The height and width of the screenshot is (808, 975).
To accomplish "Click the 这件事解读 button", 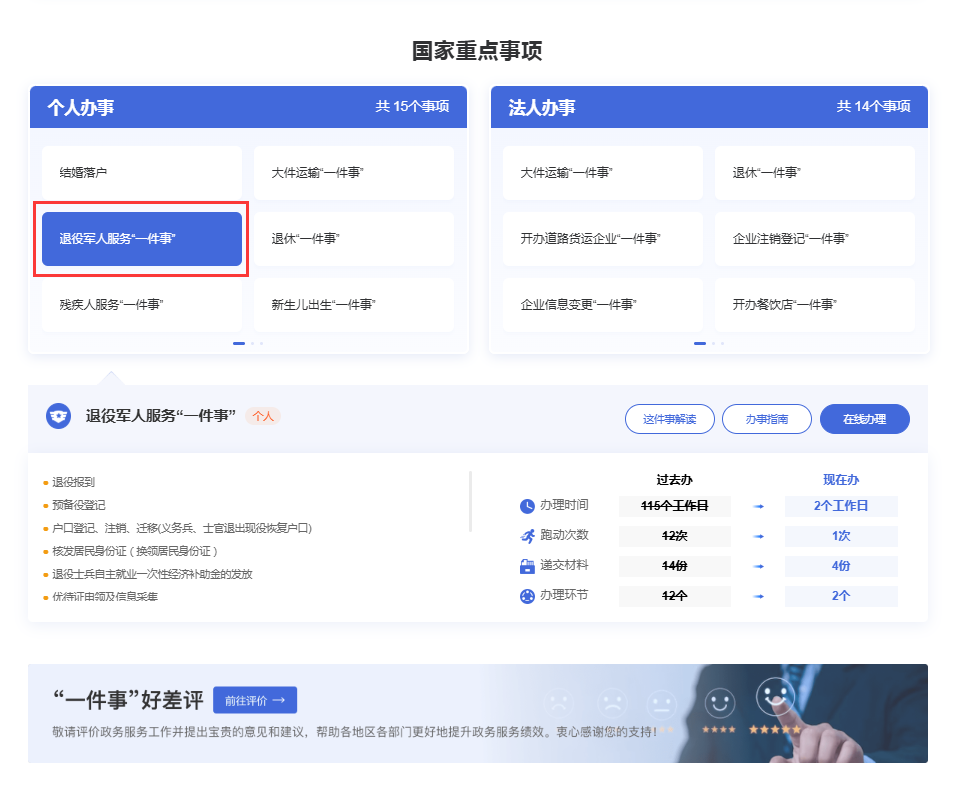I will click(669, 419).
